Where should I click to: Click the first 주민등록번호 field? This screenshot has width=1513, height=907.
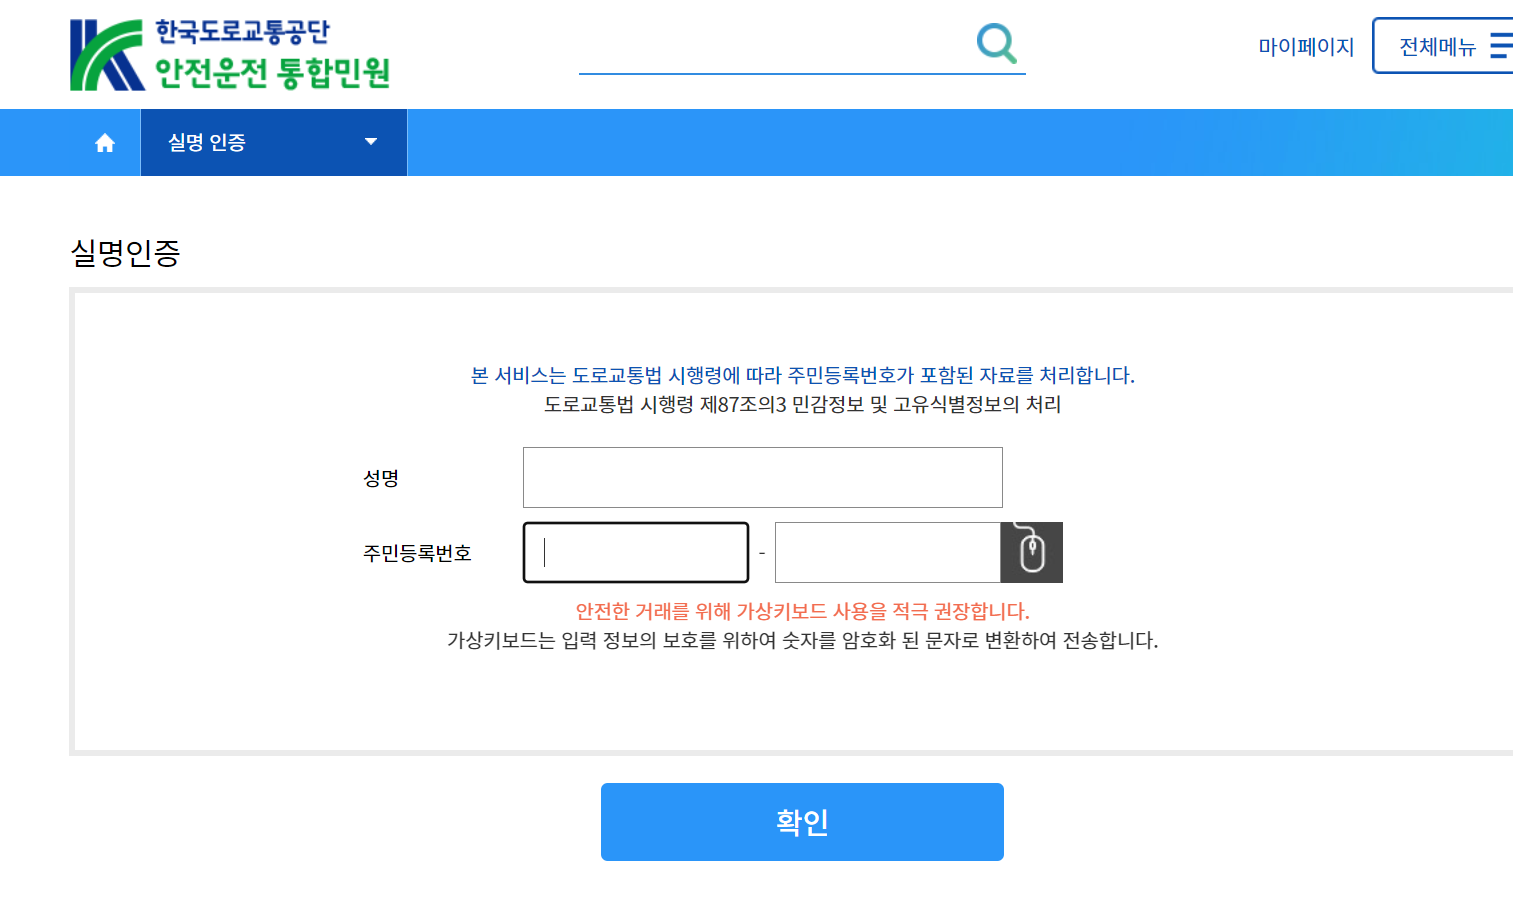636,552
